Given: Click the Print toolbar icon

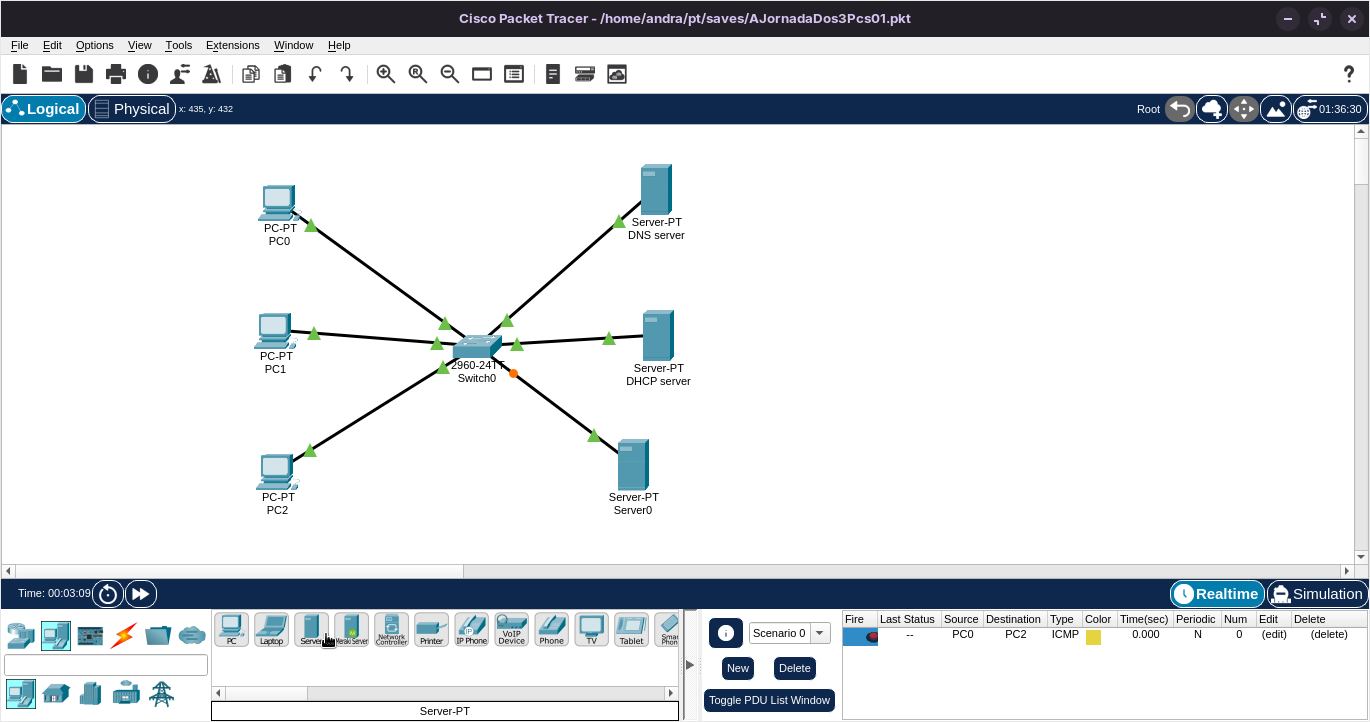Looking at the screenshot, I should coord(116,74).
